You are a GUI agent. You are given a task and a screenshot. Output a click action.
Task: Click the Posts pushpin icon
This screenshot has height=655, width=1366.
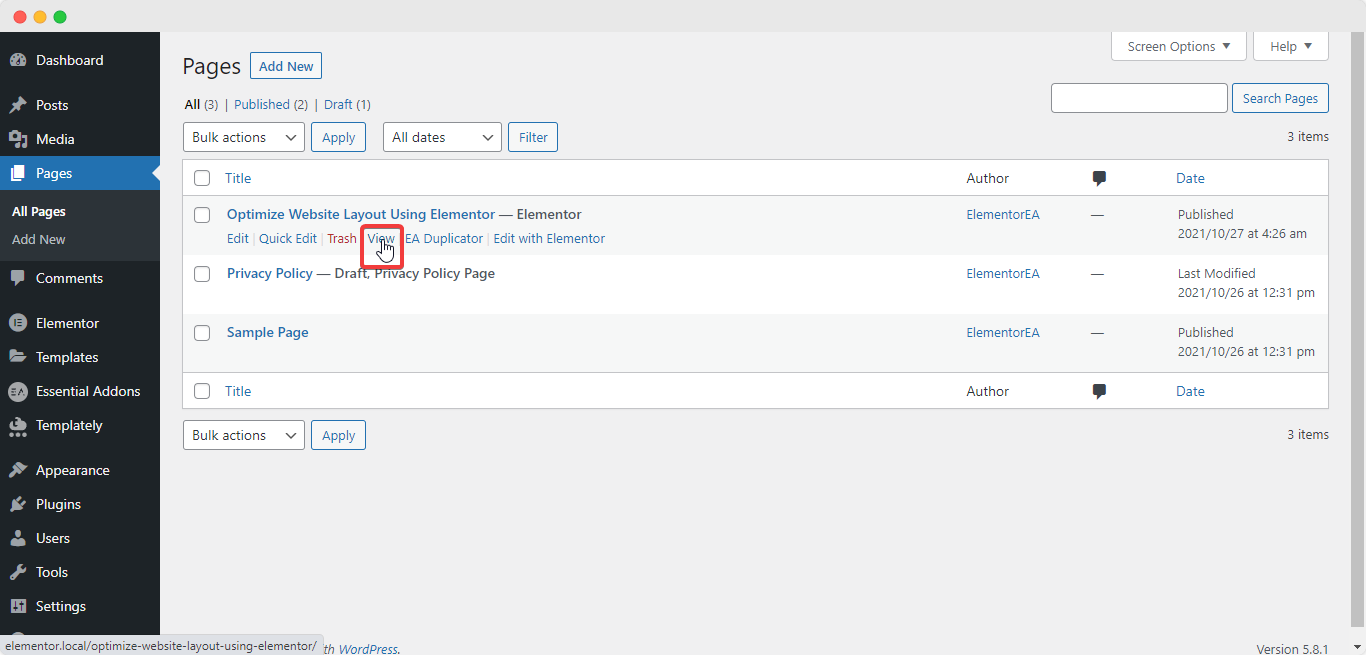pos(18,105)
